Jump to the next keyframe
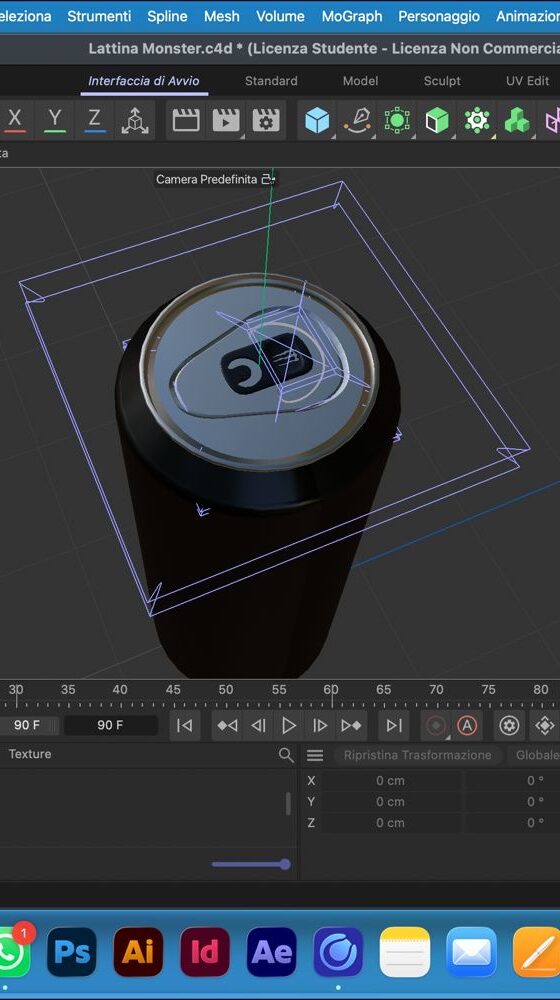The image size is (560, 1000). point(351,725)
